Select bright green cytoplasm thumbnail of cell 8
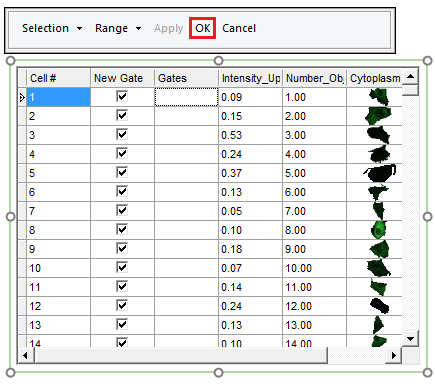Image resolution: width=435 pixels, height=387 pixels. click(379, 230)
